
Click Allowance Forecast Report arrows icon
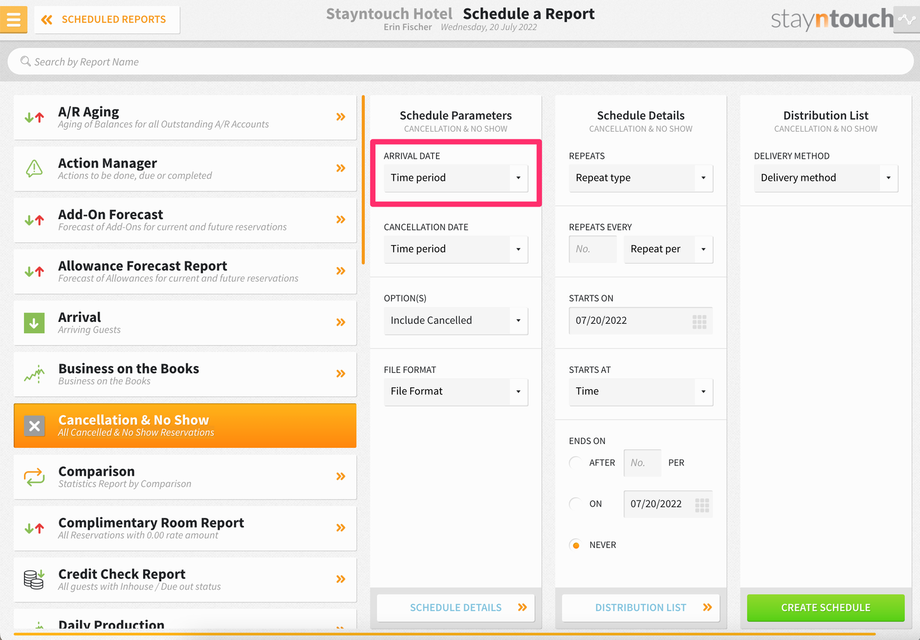(x=35, y=272)
